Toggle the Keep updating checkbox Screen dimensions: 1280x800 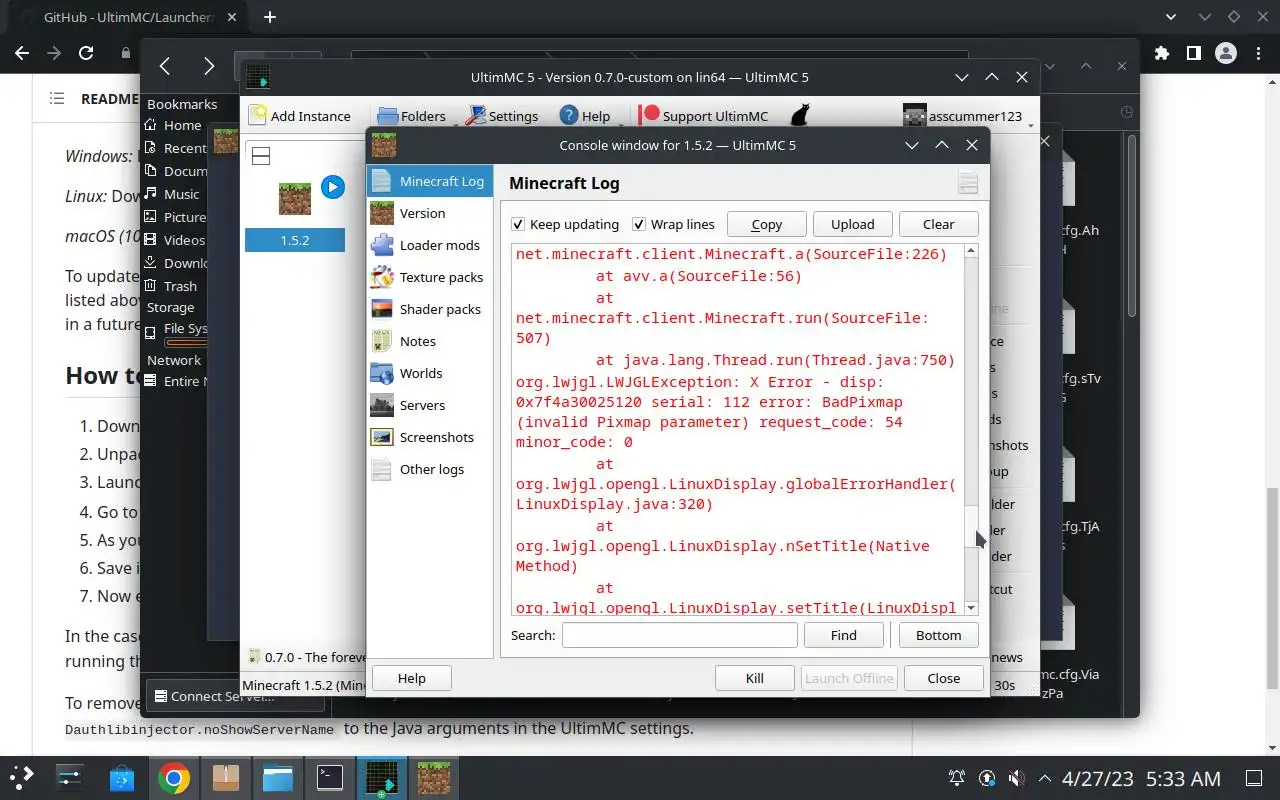pyautogui.click(x=518, y=224)
